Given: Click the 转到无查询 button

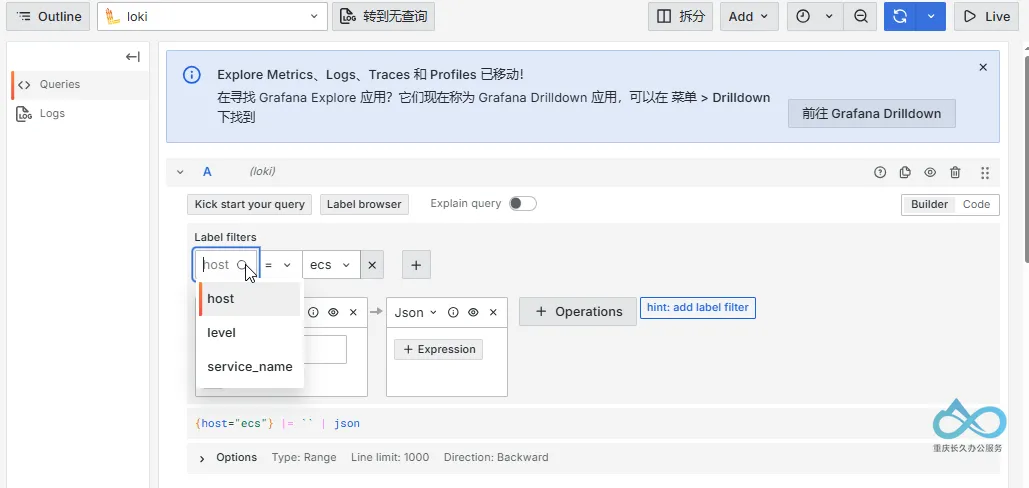Looking at the screenshot, I should pos(383,16).
